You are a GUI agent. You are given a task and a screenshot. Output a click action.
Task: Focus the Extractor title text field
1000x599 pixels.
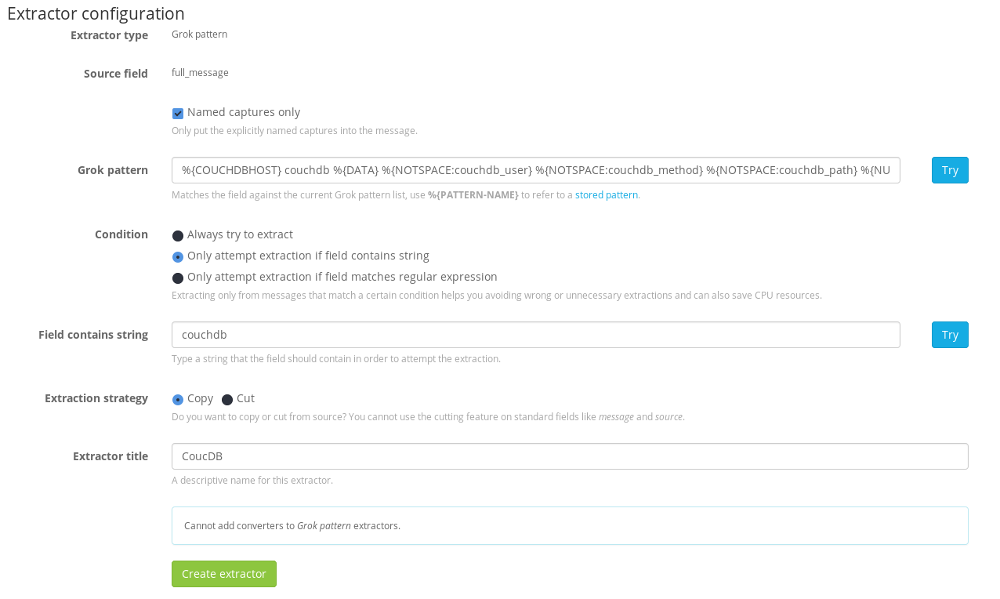tap(570, 456)
